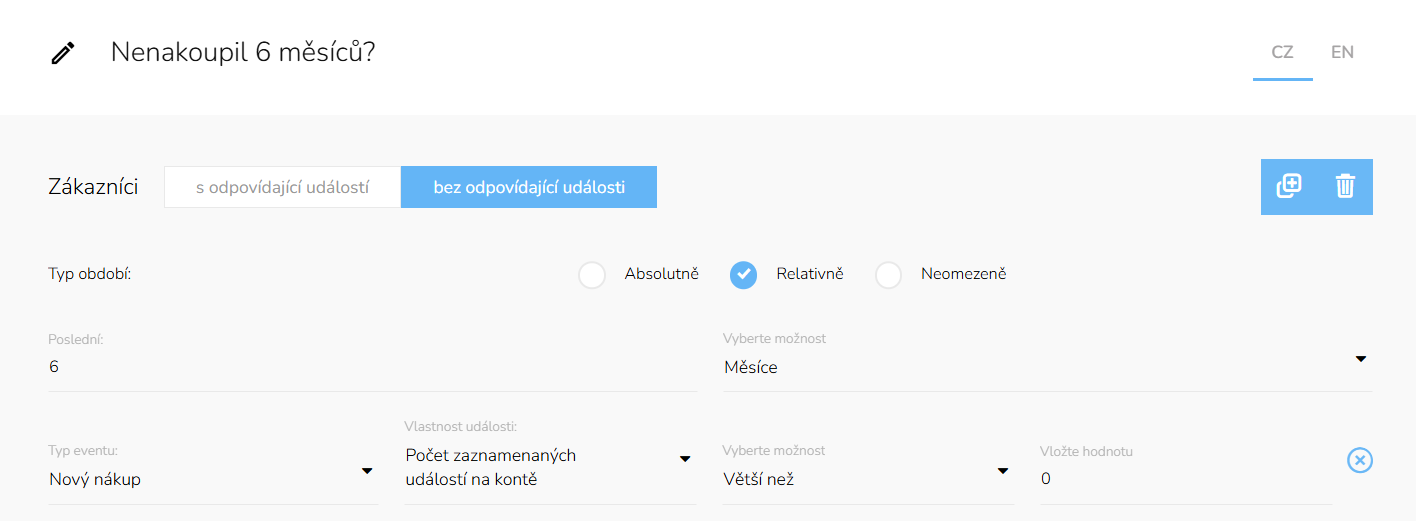This screenshot has height=521, width=1416.
Task: Delete the condition using the trash icon
Action: [x=1345, y=186]
